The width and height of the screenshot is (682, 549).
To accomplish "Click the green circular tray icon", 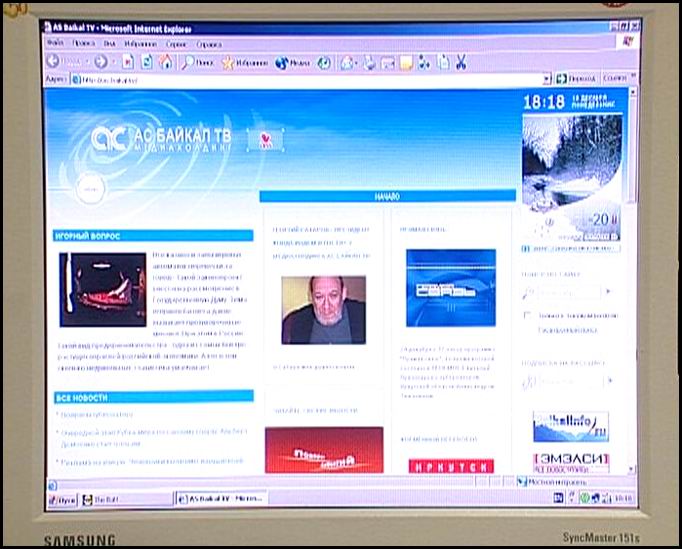I will [x=585, y=498].
